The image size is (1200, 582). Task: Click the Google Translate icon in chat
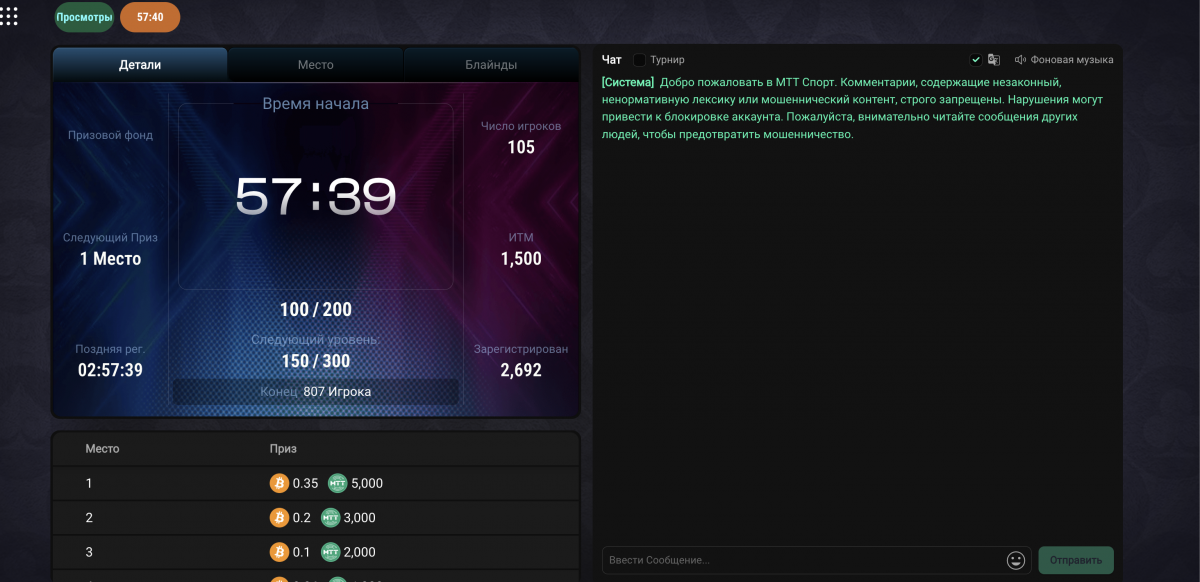[x=994, y=60]
